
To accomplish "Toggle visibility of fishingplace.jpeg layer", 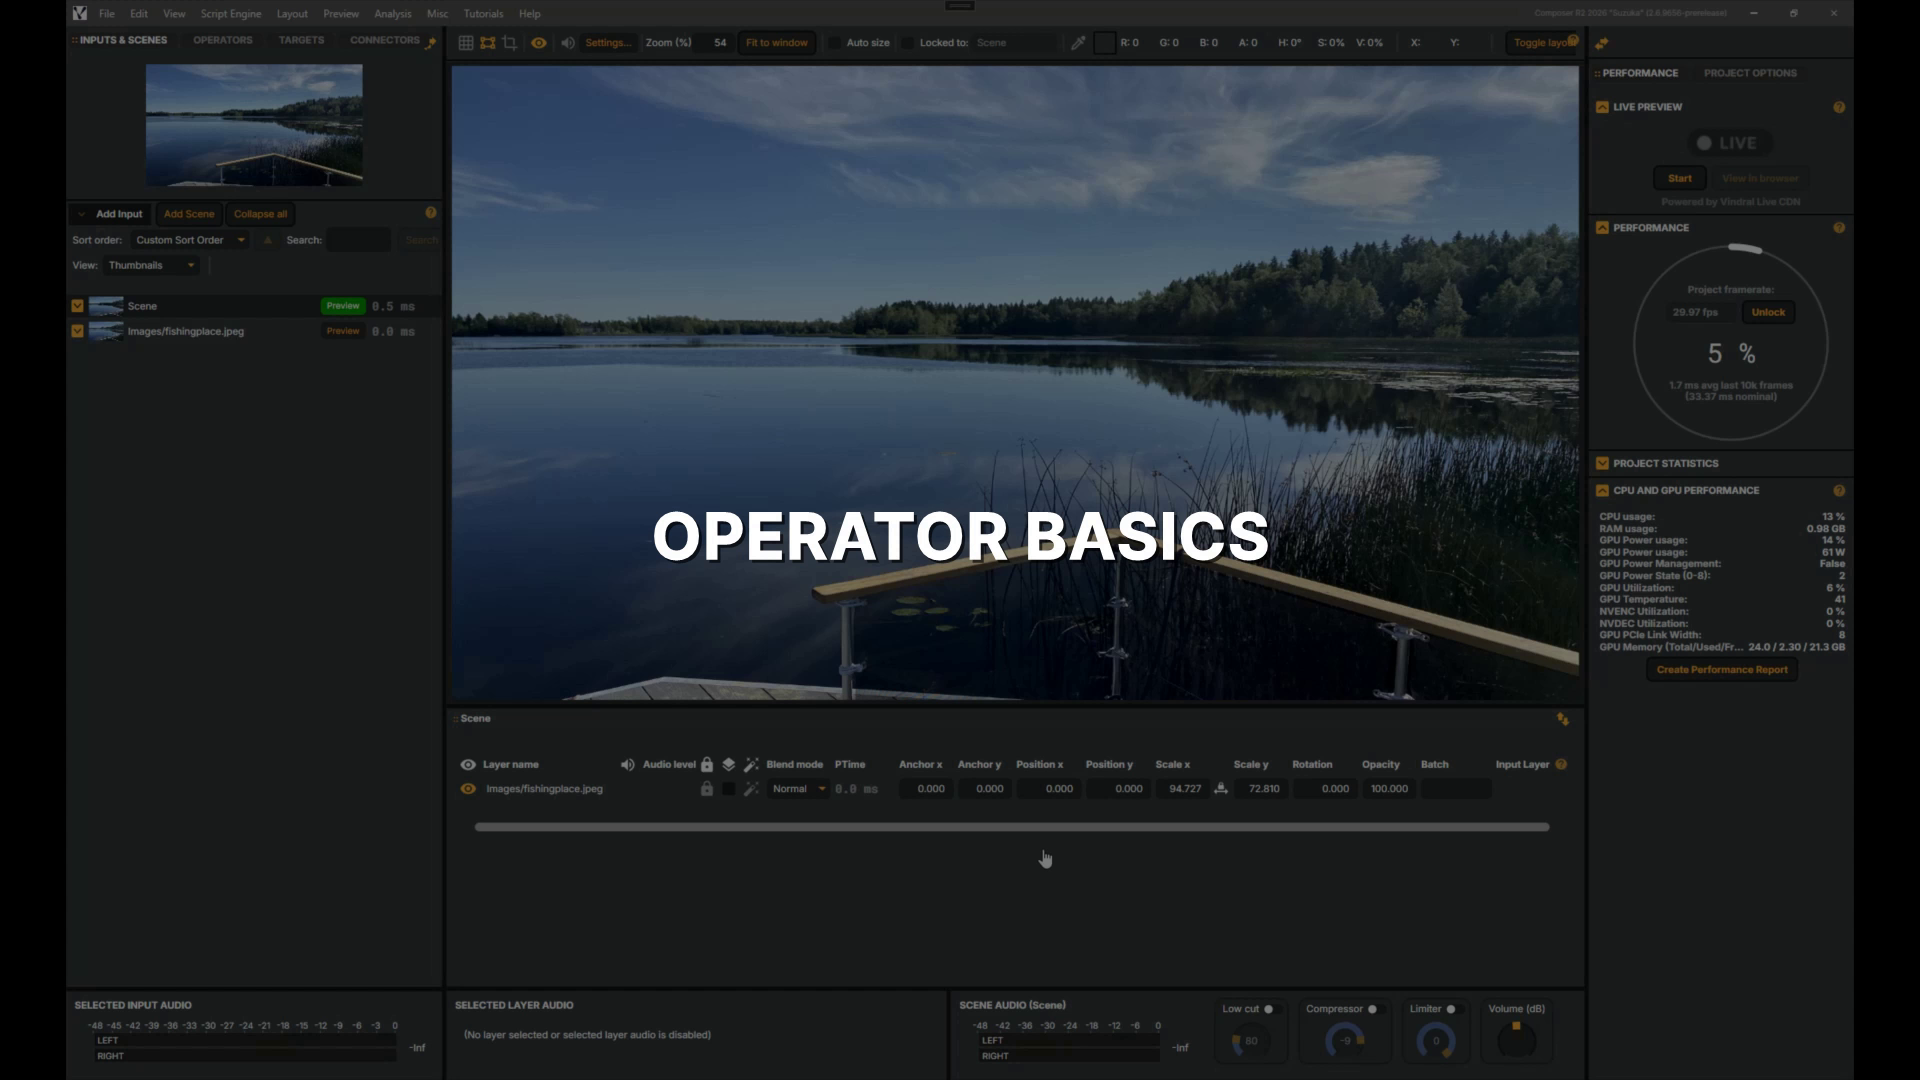I will click(x=467, y=789).
